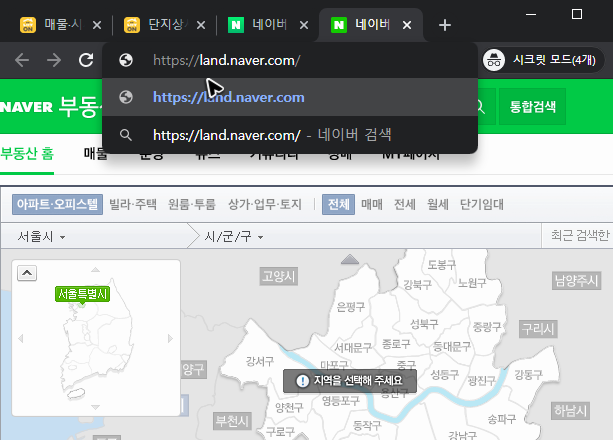Select the 네이버 검색 suggestion row
The height and width of the screenshot is (440, 613).
(289, 135)
